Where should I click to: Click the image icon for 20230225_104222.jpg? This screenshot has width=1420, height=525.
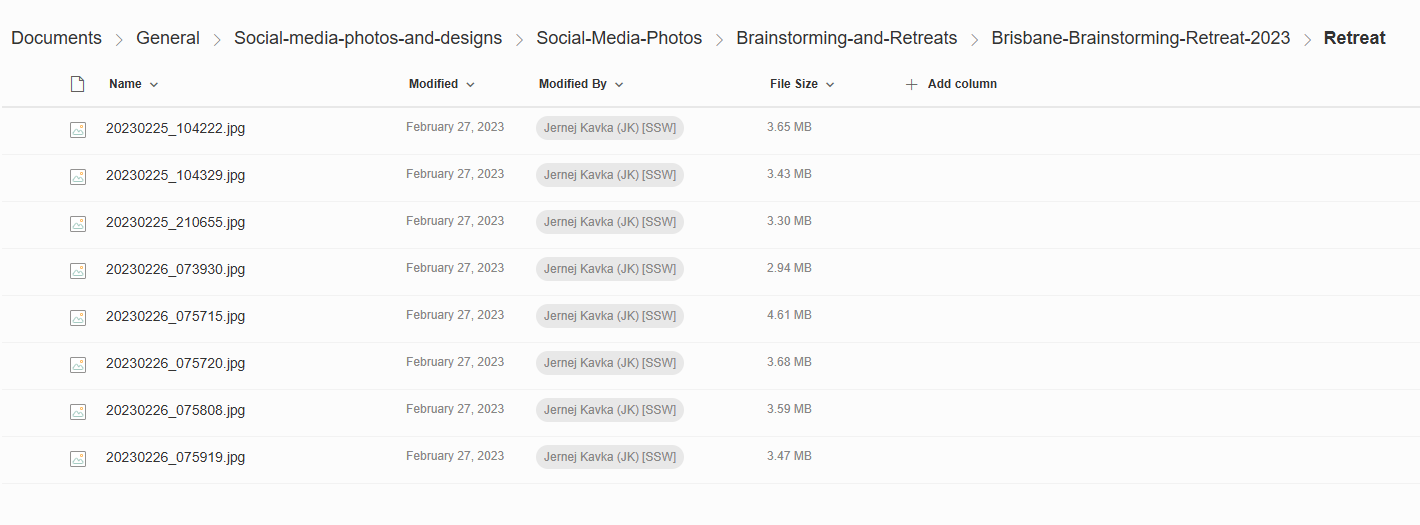click(77, 129)
